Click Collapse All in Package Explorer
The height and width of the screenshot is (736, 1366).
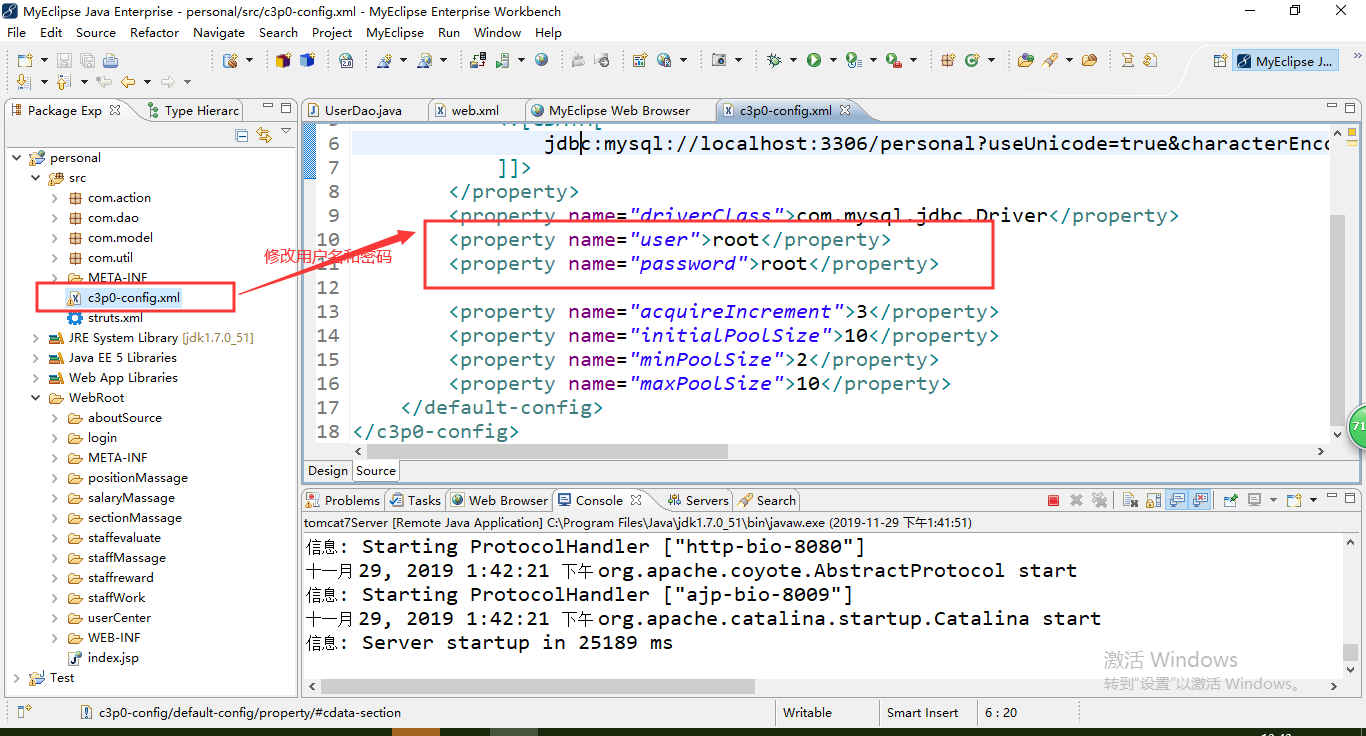(x=241, y=135)
